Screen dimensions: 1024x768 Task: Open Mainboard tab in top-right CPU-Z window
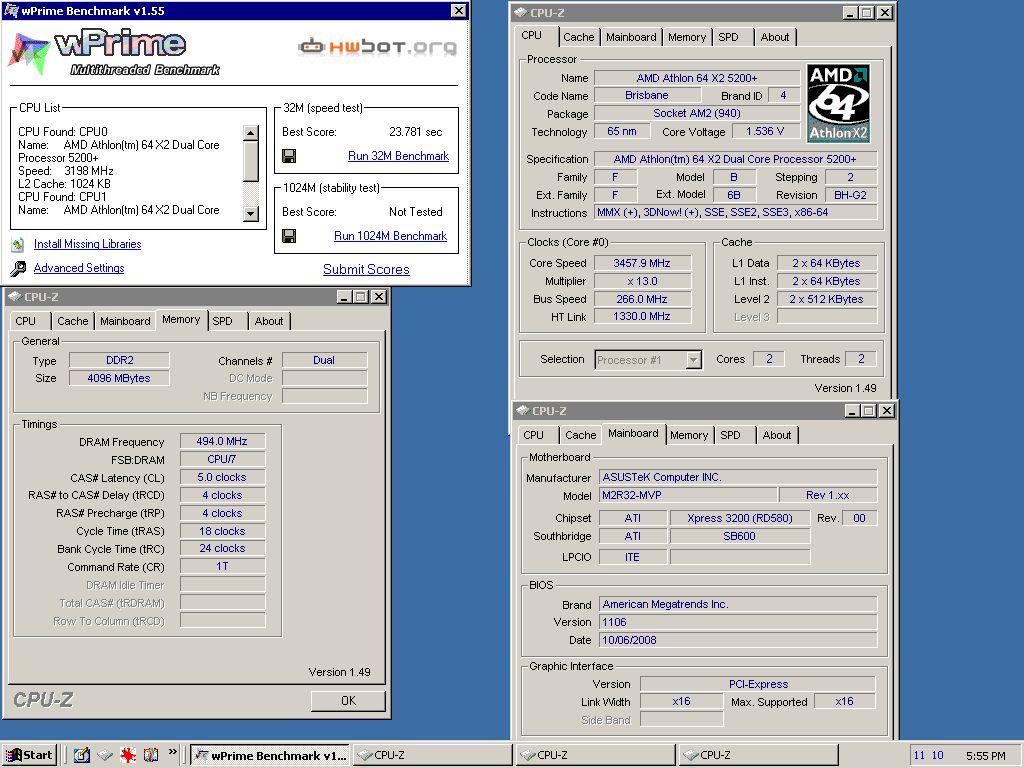coord(631,37)
